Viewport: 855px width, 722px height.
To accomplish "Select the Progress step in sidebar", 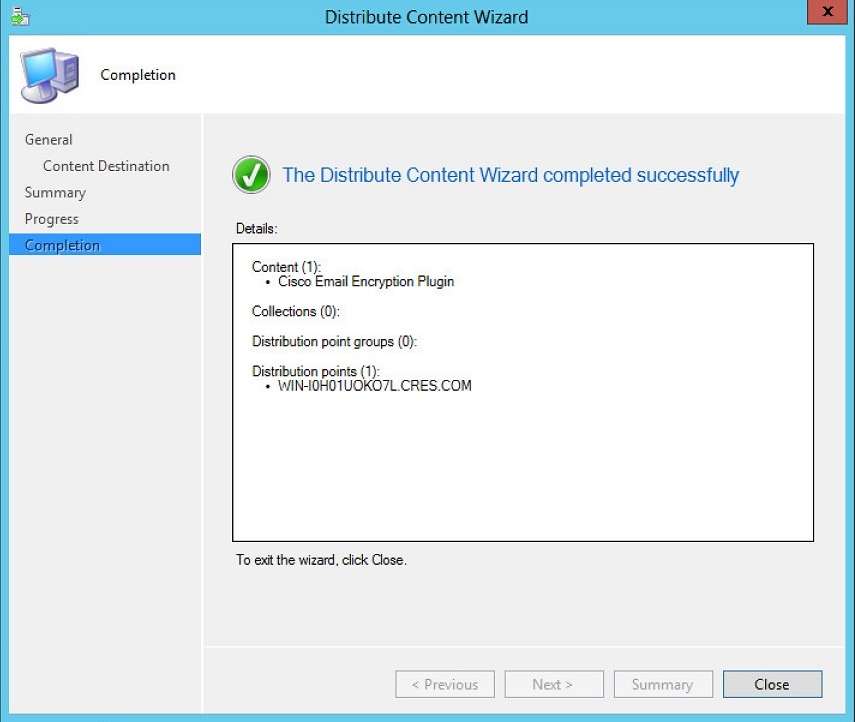I will tap(53, 218).
